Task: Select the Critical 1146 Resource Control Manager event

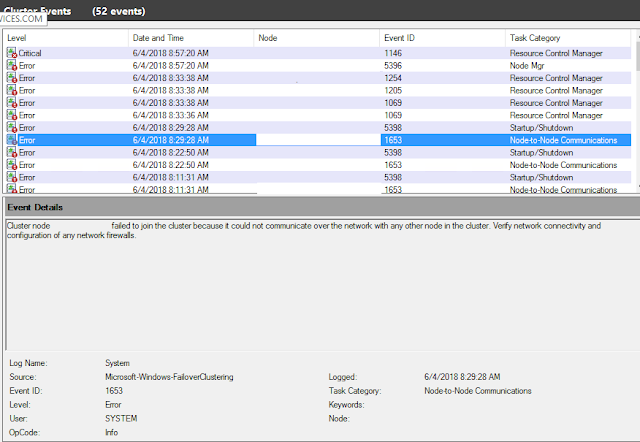Action: (x=317, y=53)
